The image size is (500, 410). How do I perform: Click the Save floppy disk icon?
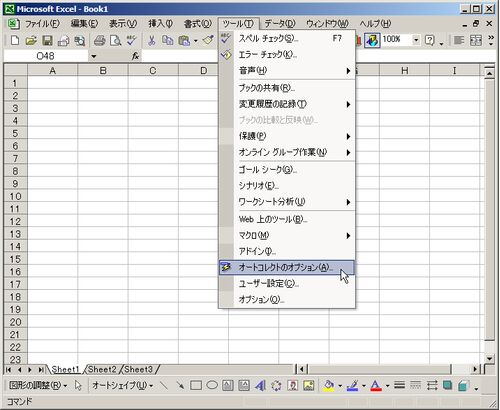pyautogui.click(x=47, y=41)
